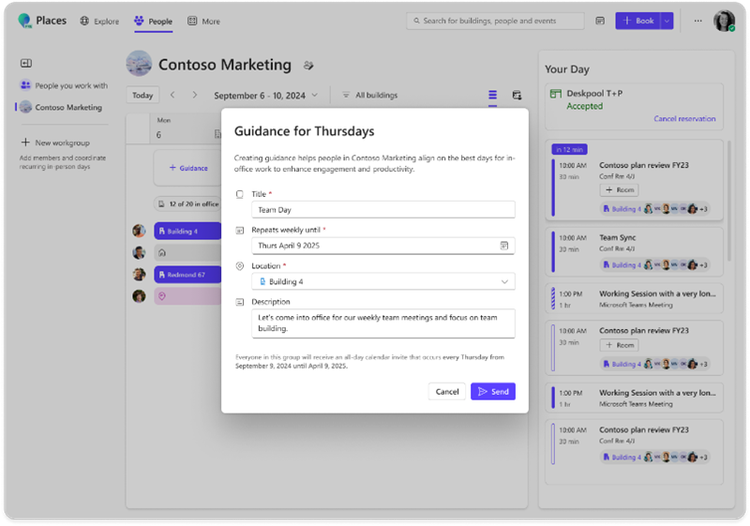The image size is (750, 526).
Task: Switch to the calendar schedule view icon
Action: 517,95
